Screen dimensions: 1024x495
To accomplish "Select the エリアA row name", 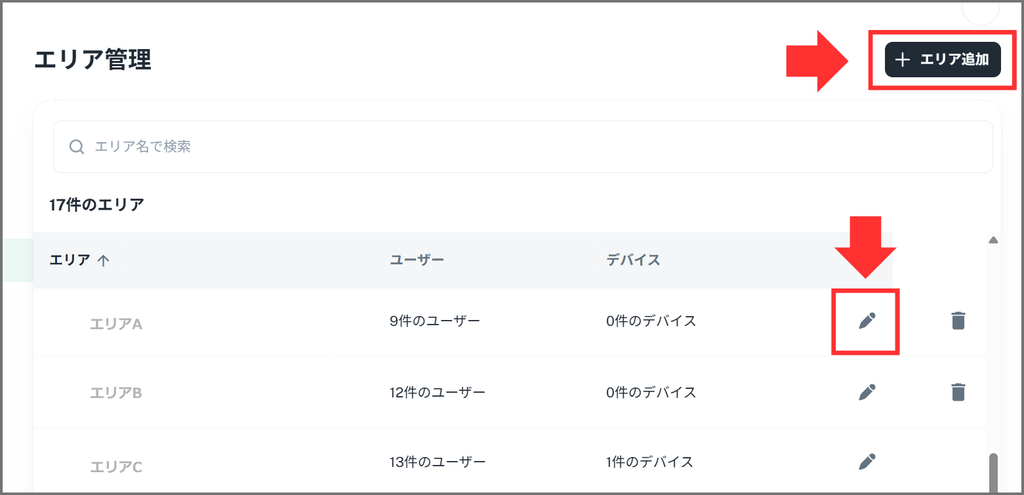I will (x=116, y=323).
